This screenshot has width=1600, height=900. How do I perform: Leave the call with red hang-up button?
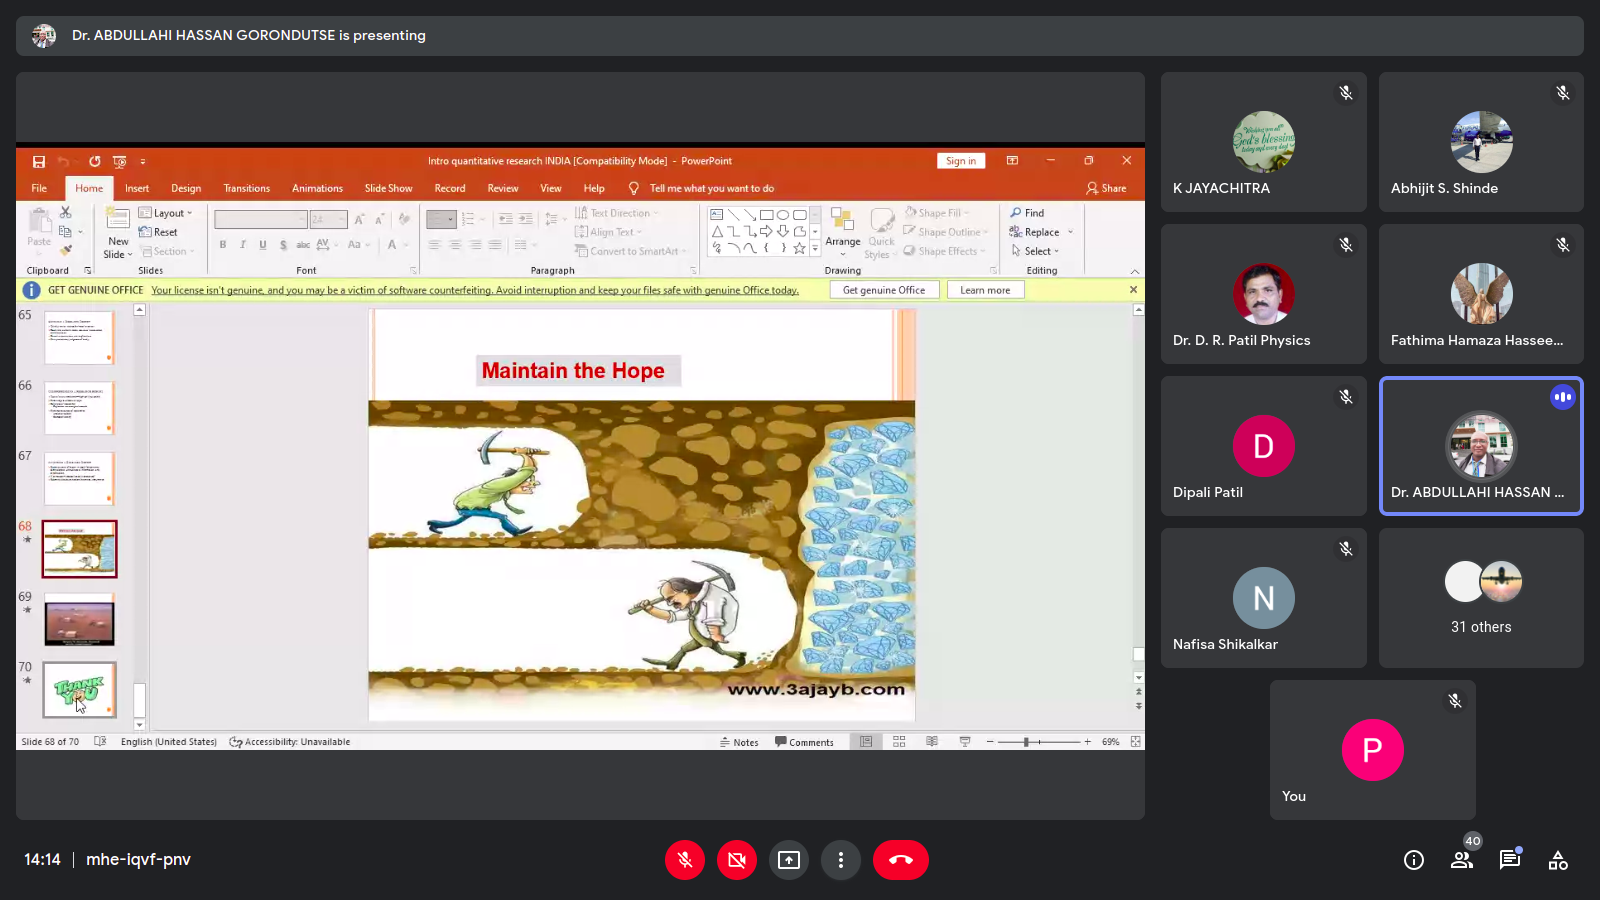click(901, 860)
